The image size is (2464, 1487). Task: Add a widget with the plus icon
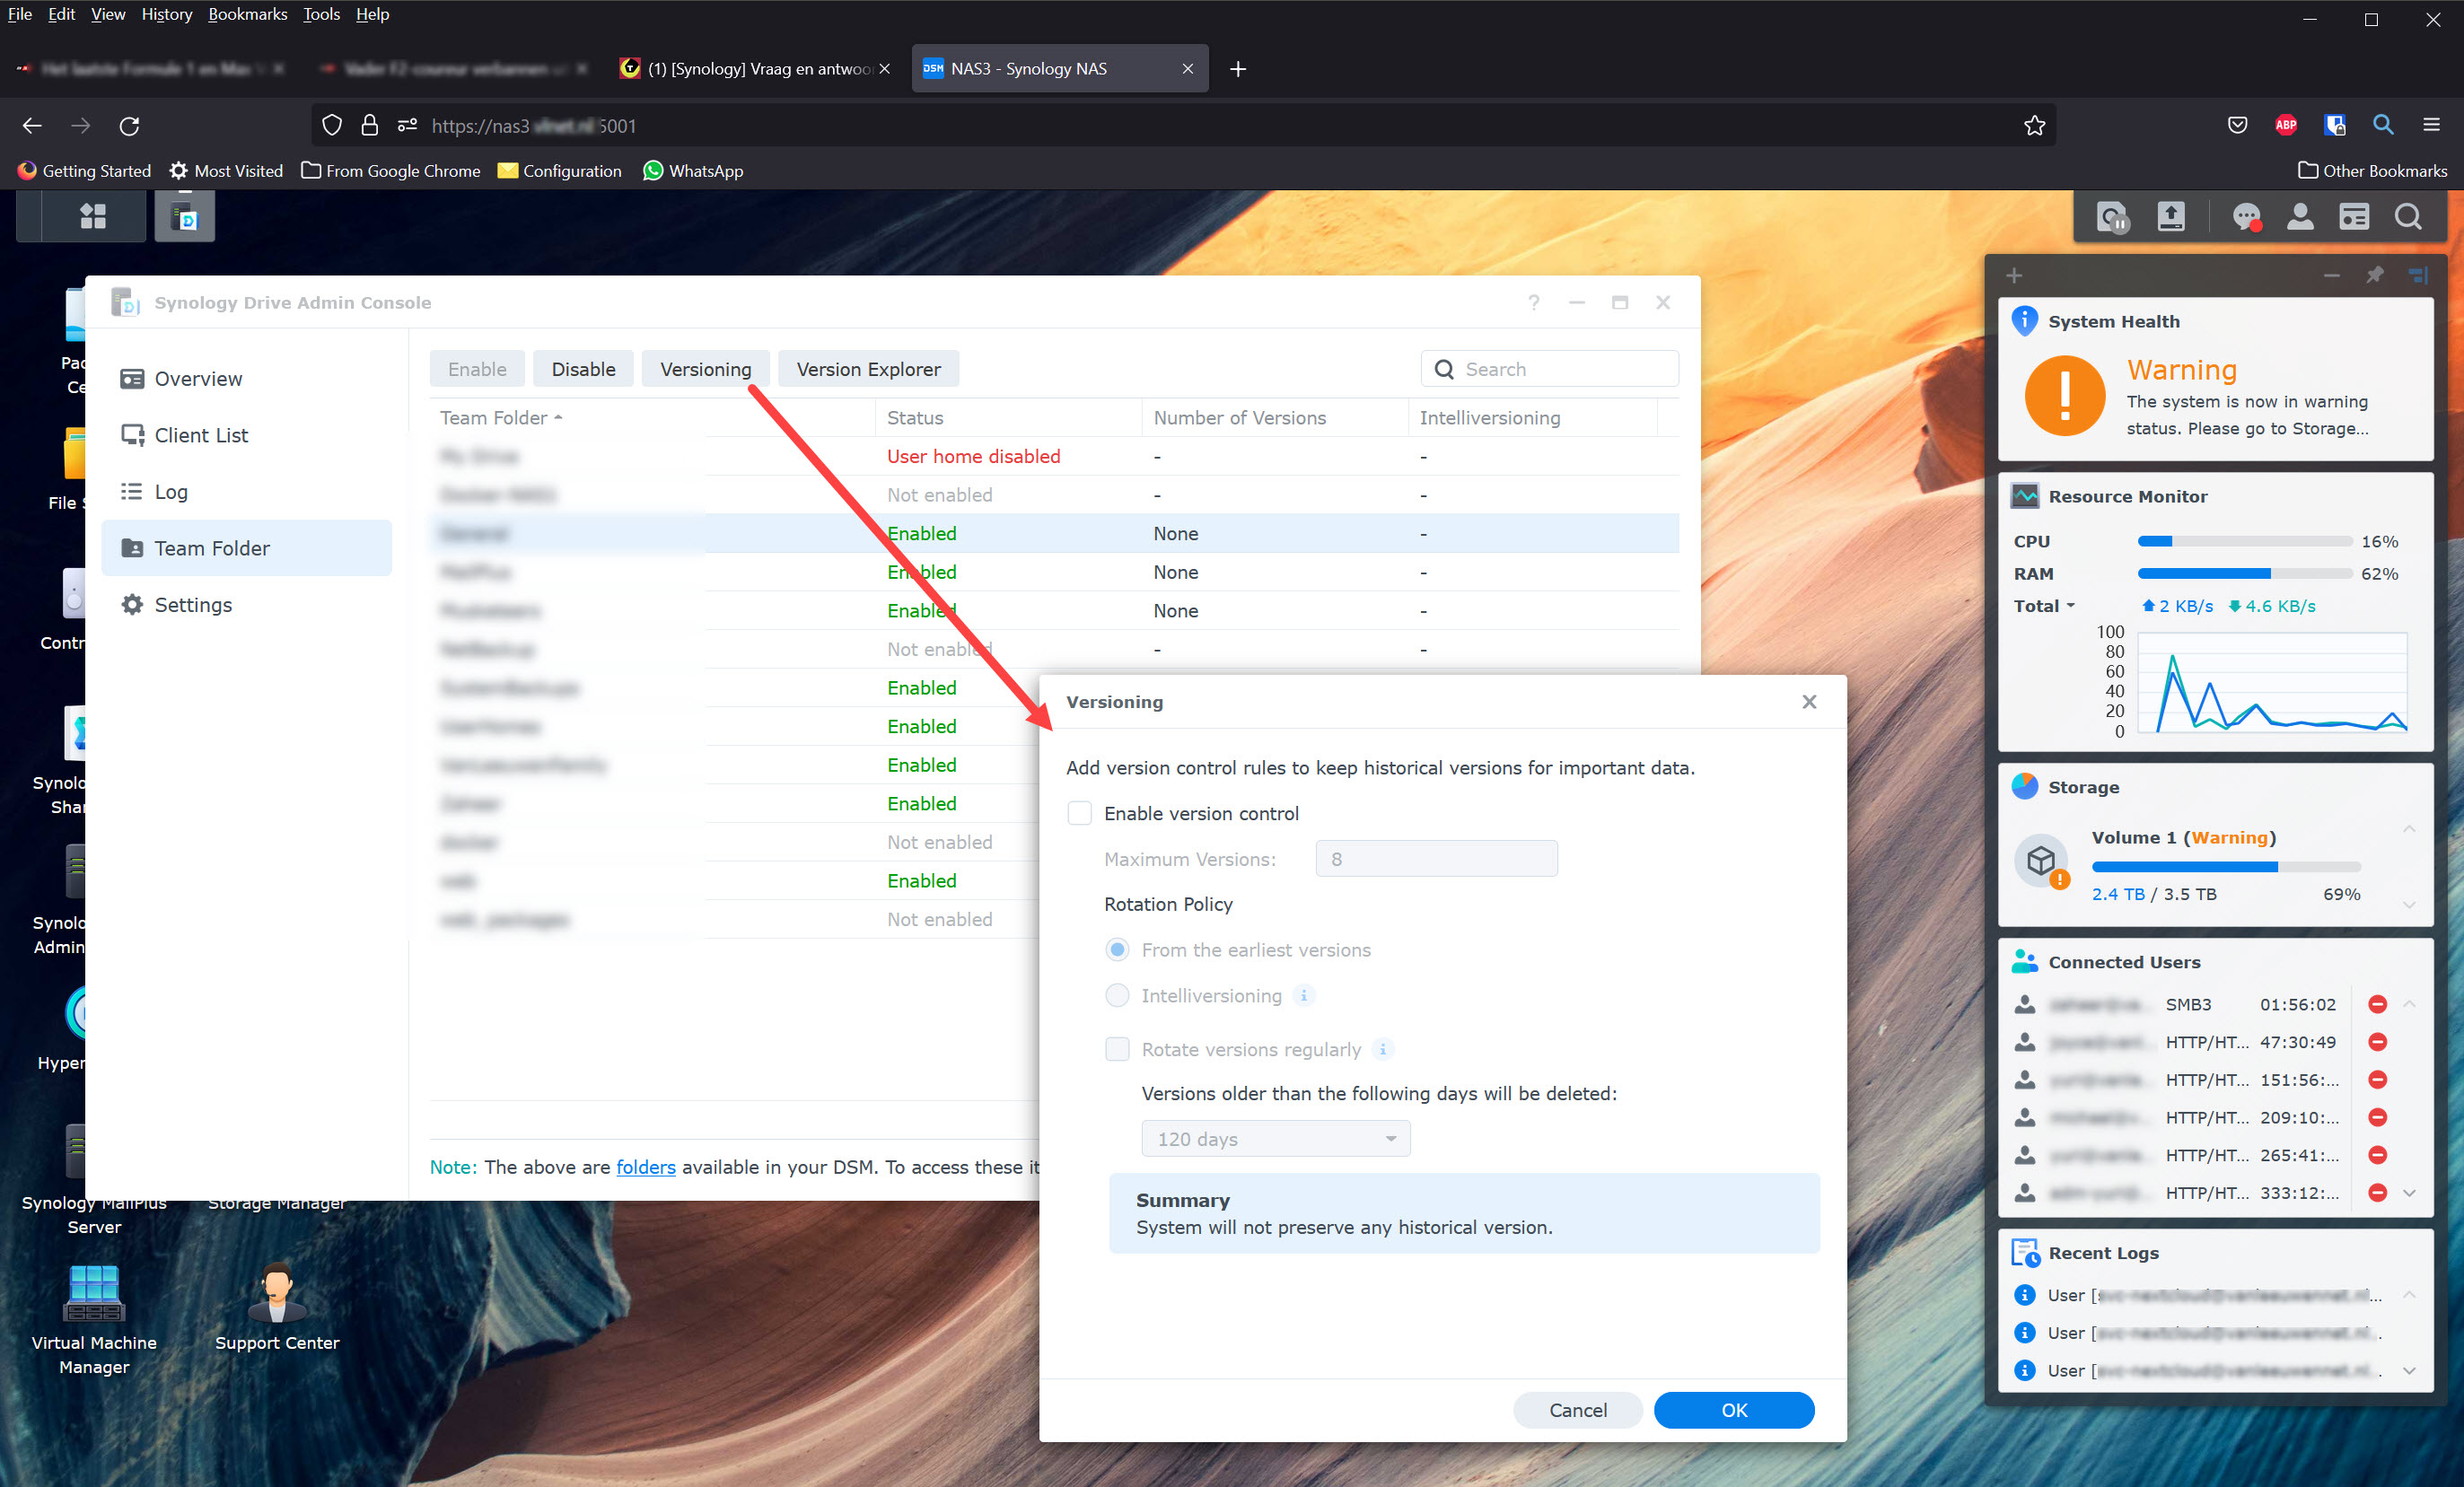[x=2014, y=275]
